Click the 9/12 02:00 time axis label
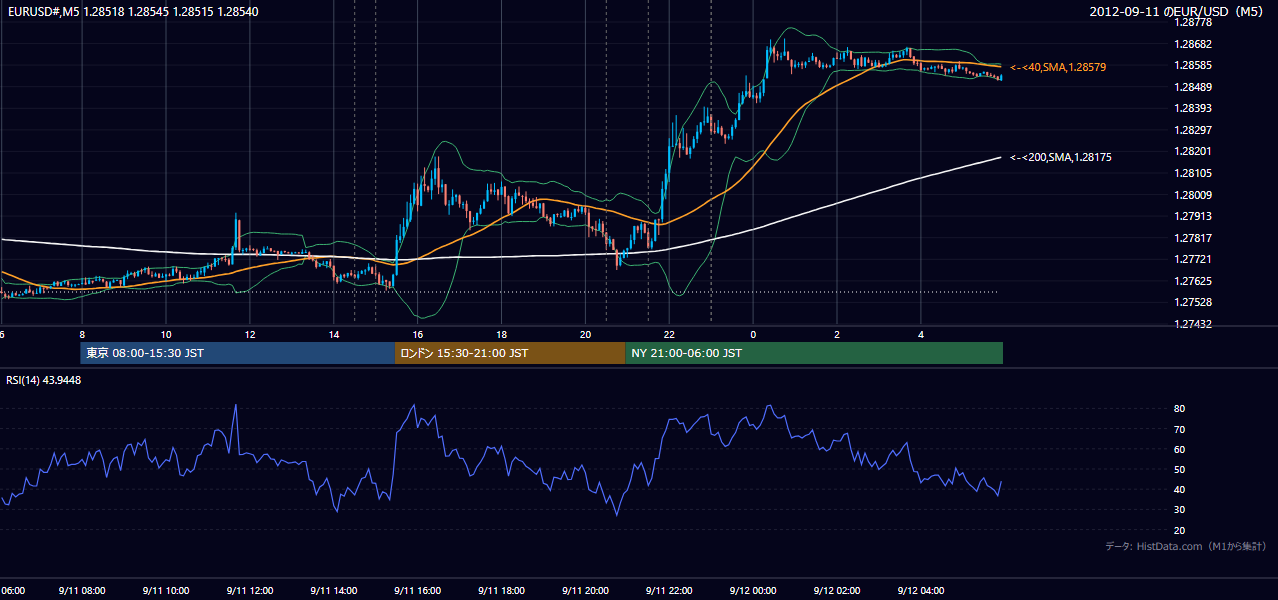 pos(838,590)
